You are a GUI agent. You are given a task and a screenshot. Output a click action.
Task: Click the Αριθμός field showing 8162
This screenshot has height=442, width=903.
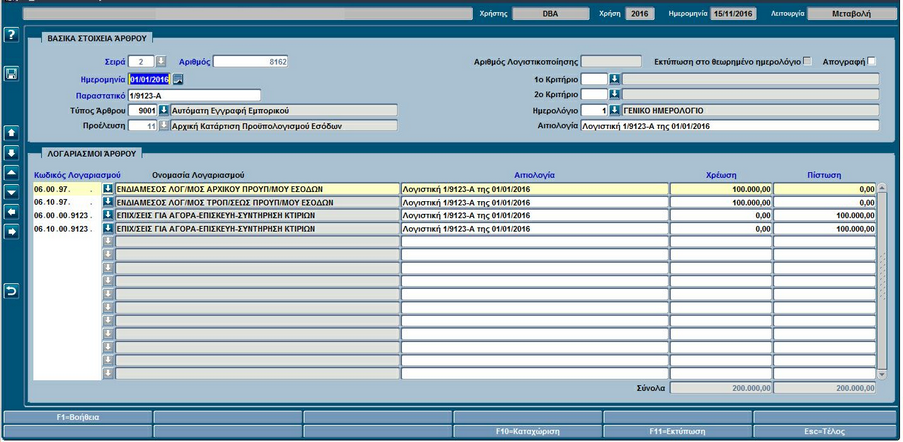pyautogui.click(x=251, y=62)
